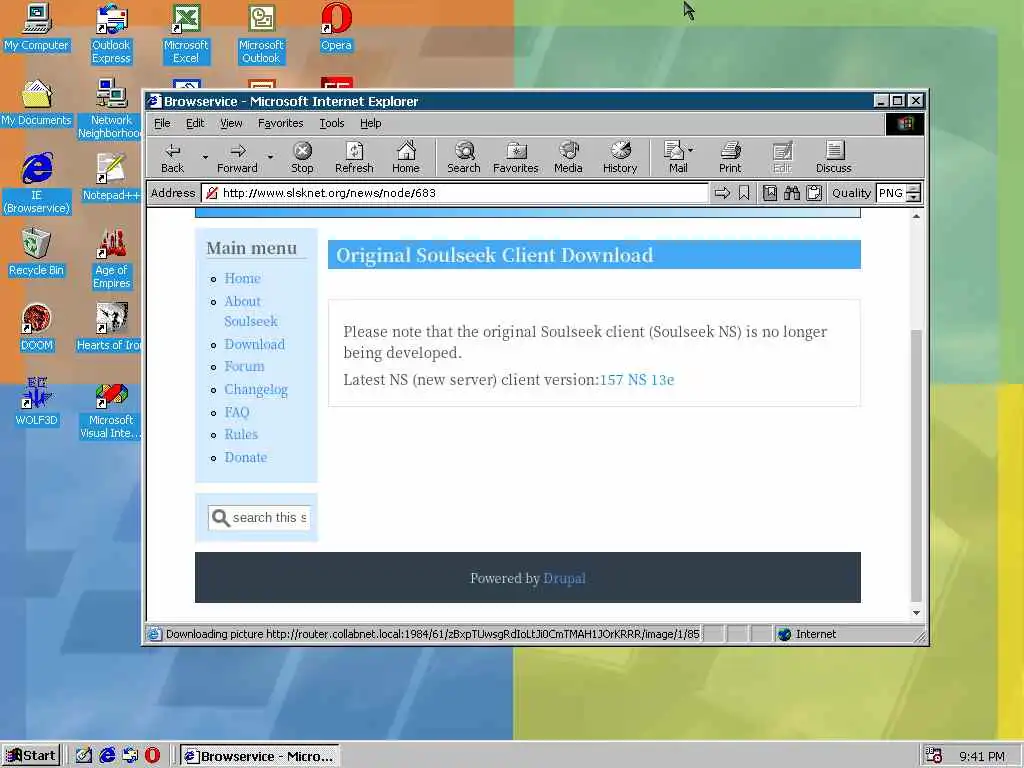Follow the About Soulseek link
The width and height of the screenshot is (1024, 768).
[x=251, y=312]
